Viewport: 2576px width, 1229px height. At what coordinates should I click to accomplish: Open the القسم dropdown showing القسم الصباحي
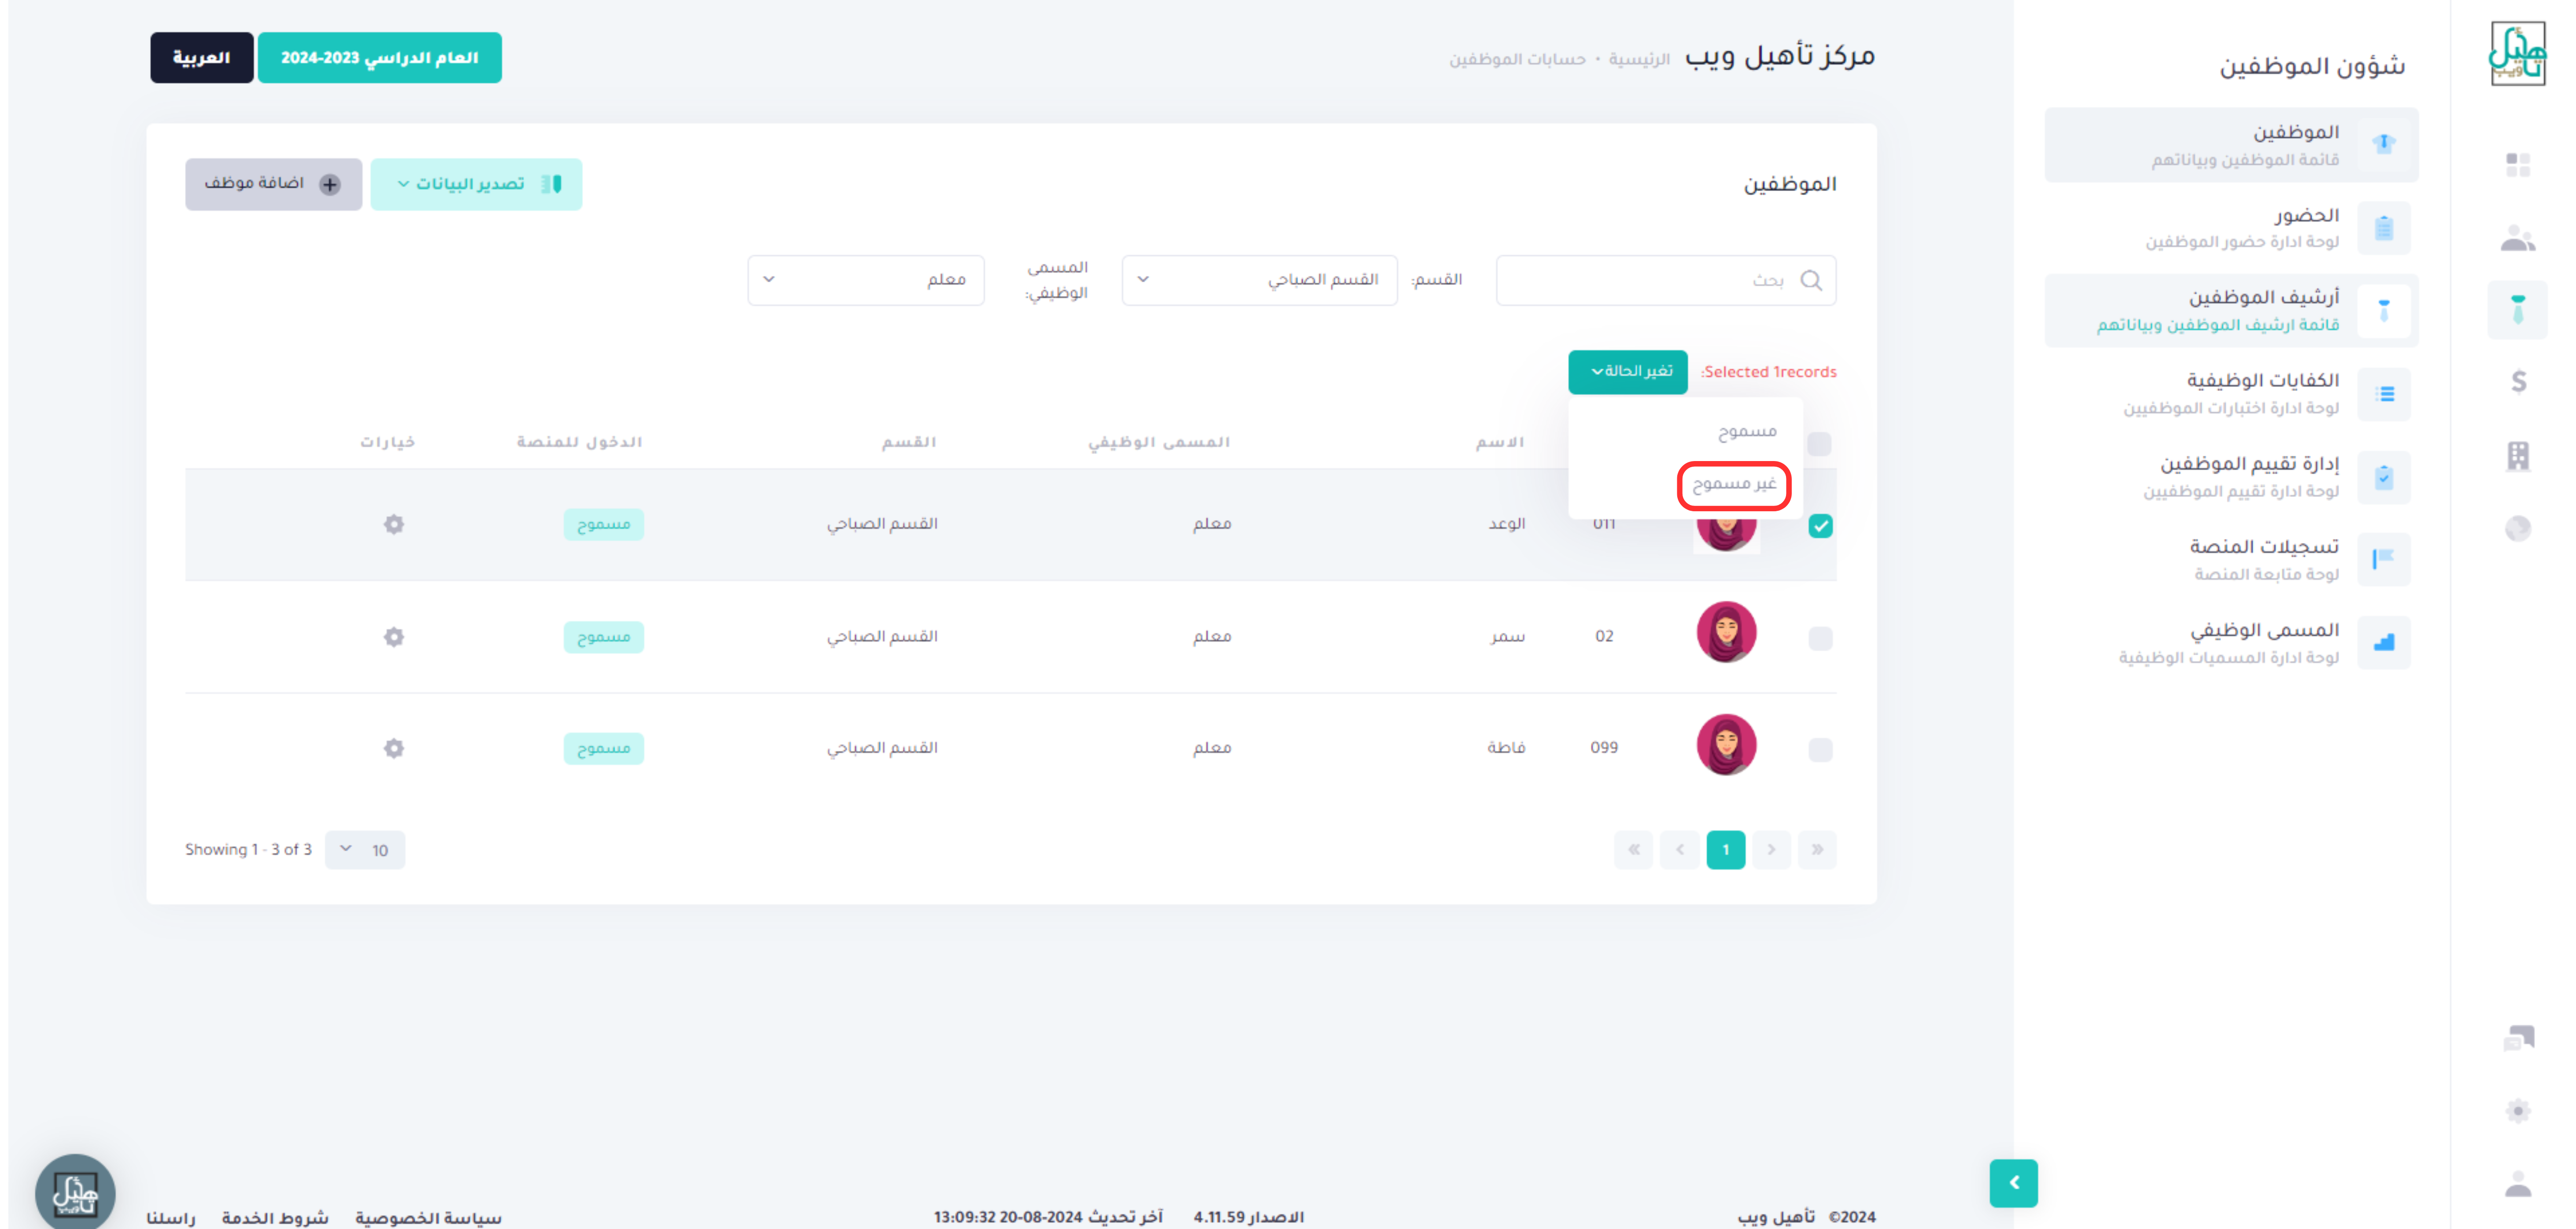1259,280
